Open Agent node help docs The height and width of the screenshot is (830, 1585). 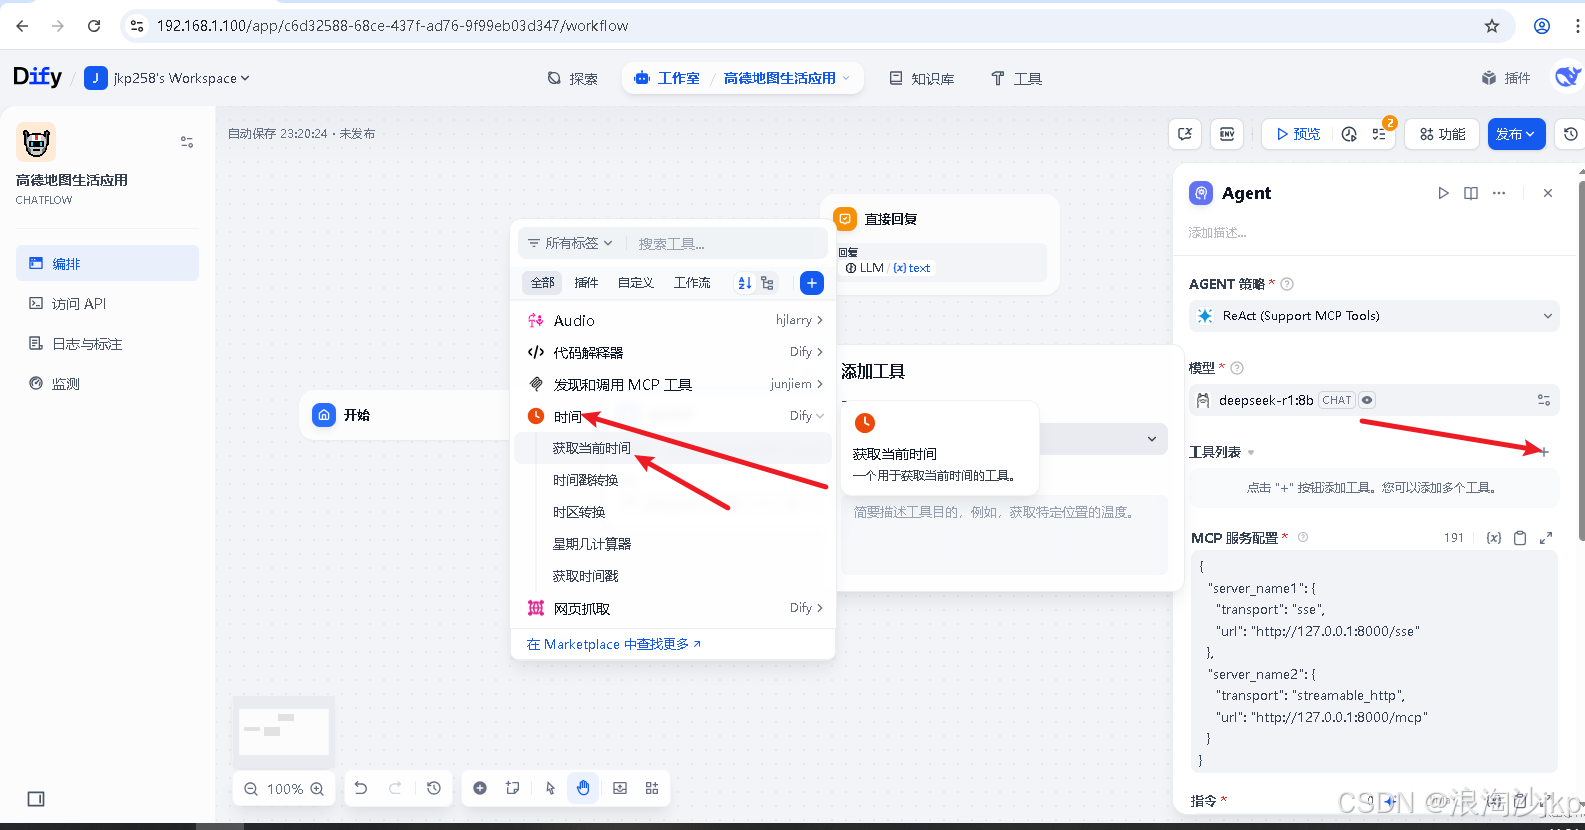(1470, 193)
